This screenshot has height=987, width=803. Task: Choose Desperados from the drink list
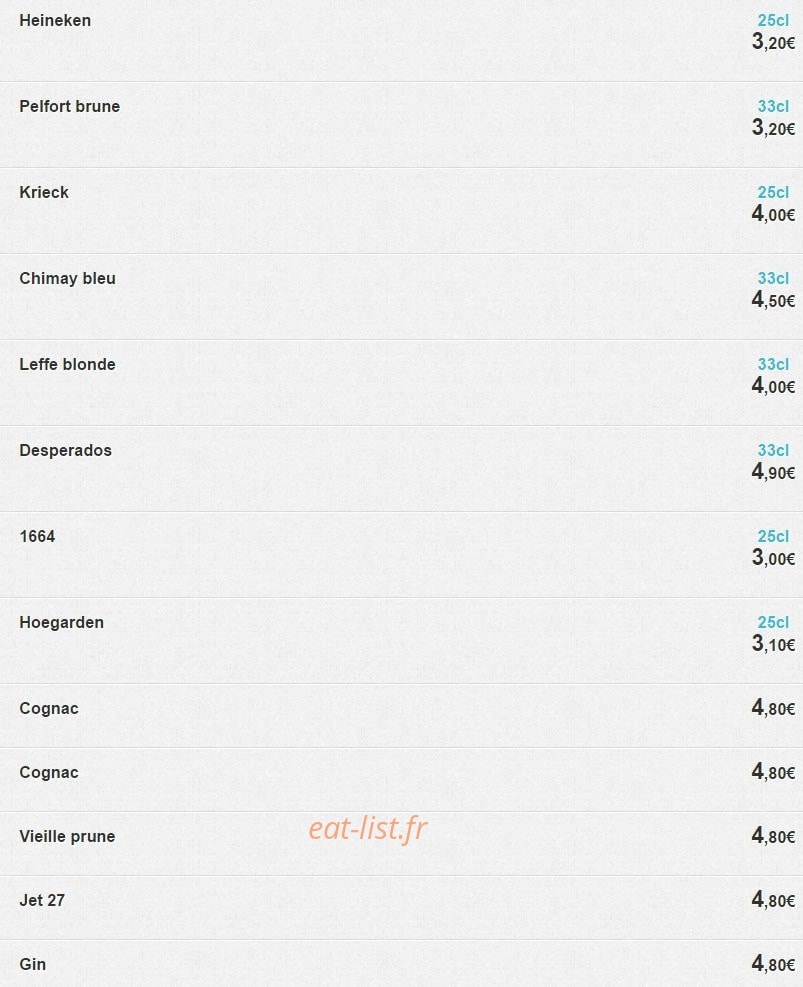pyautogui.click(x=65, y=450)
